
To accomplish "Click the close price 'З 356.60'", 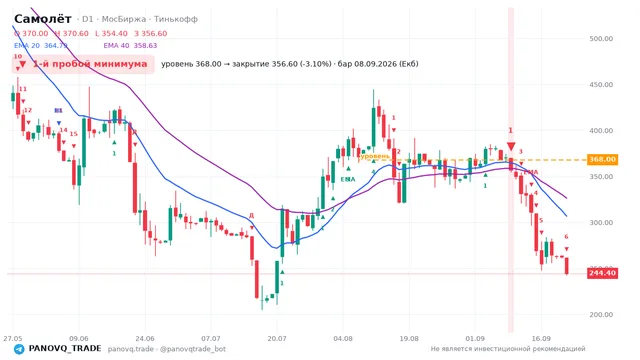I will pos(151,33).
